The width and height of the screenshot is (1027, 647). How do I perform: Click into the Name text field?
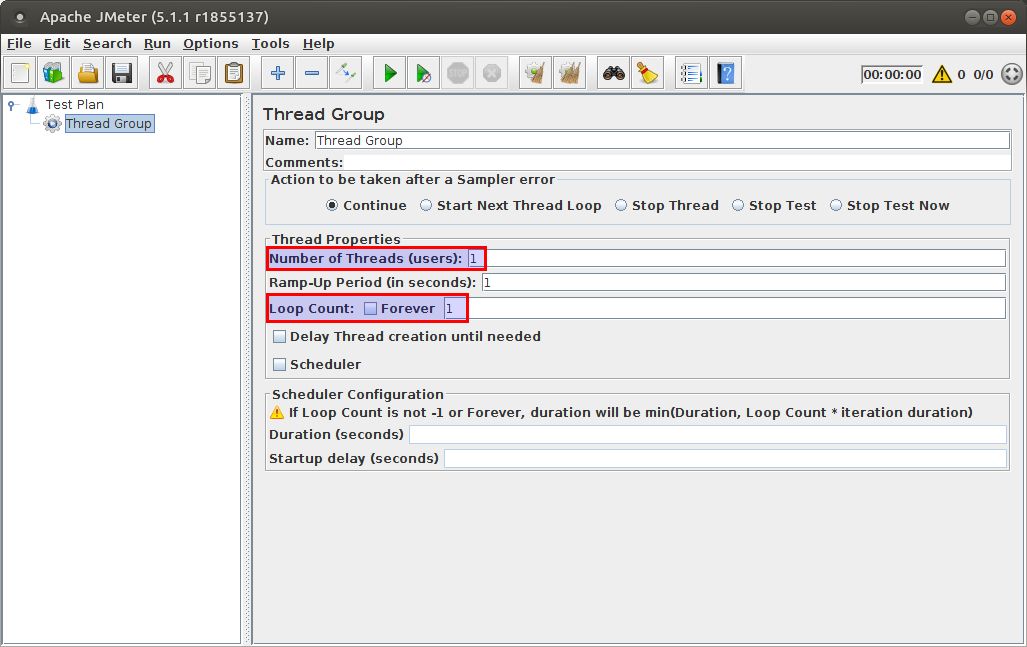pyautogui.click(x=662, y=140)
